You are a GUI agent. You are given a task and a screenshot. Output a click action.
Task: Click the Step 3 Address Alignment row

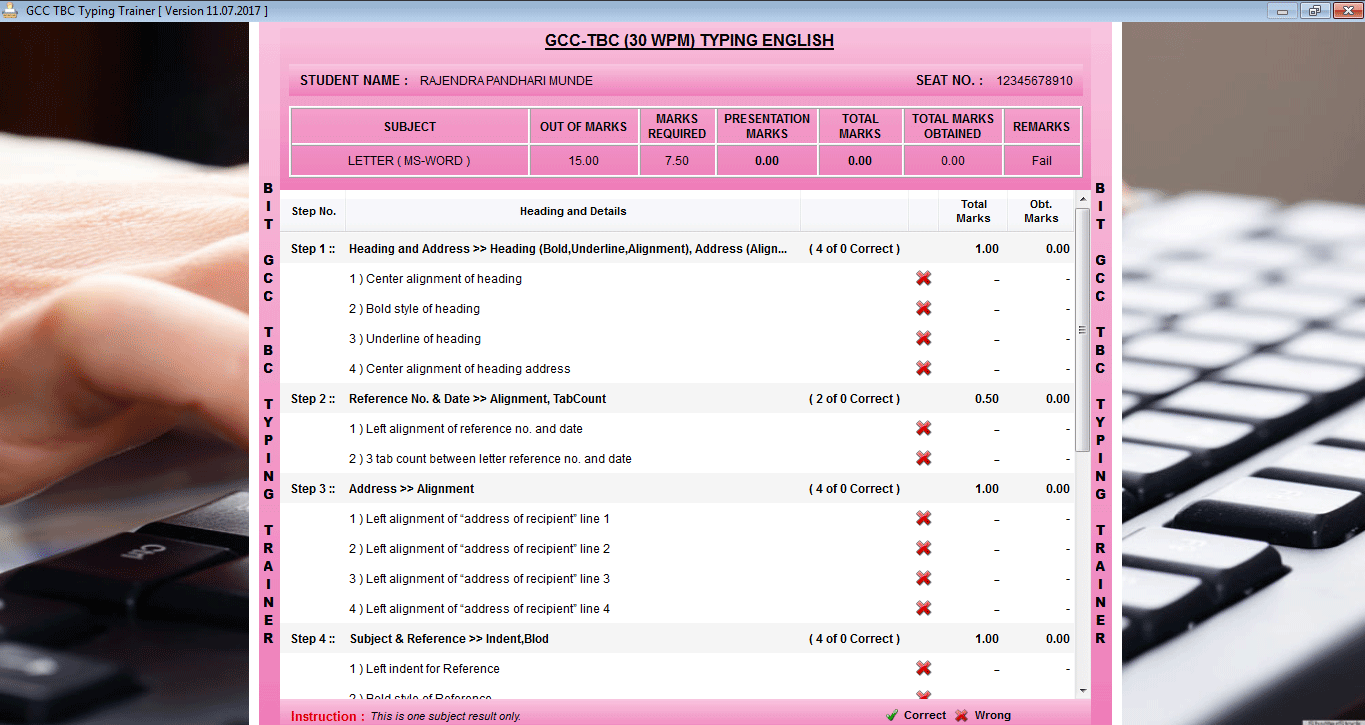coord(677,489)
